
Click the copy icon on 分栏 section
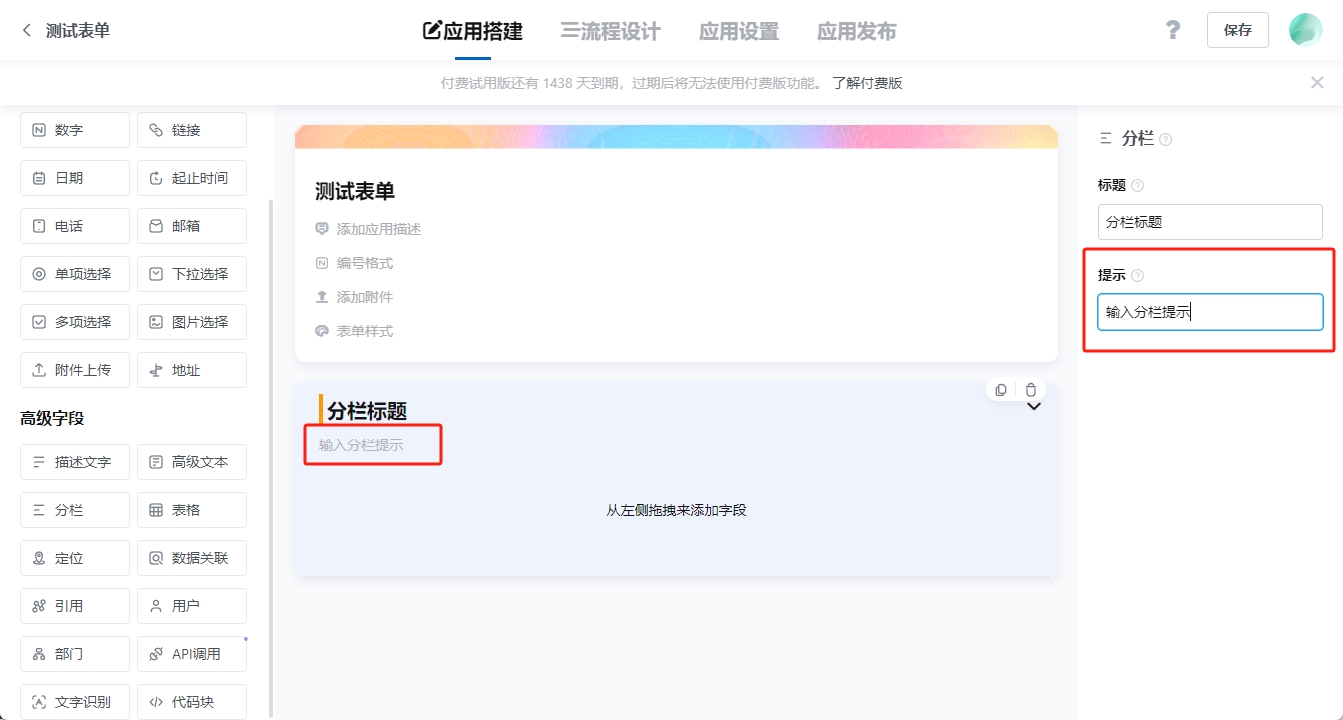pyautogui.click(x=1001, y=390)
